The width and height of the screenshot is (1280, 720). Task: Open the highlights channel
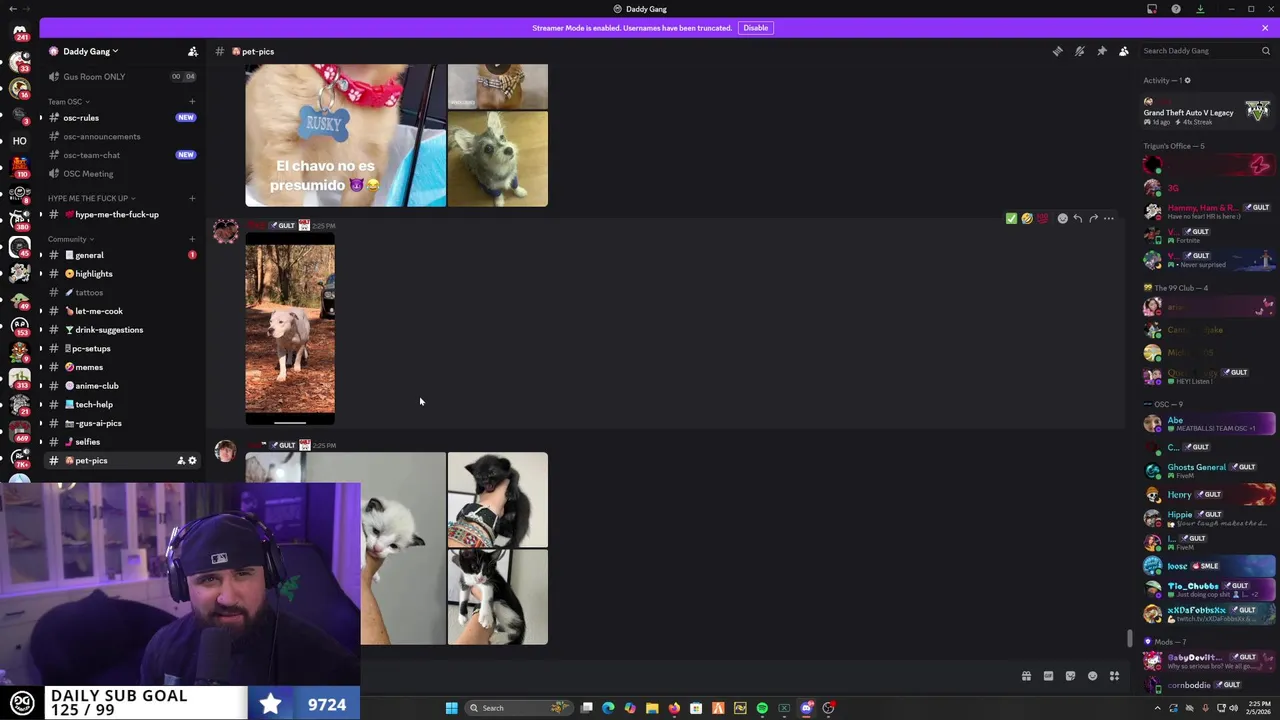(x=120, y=274)
